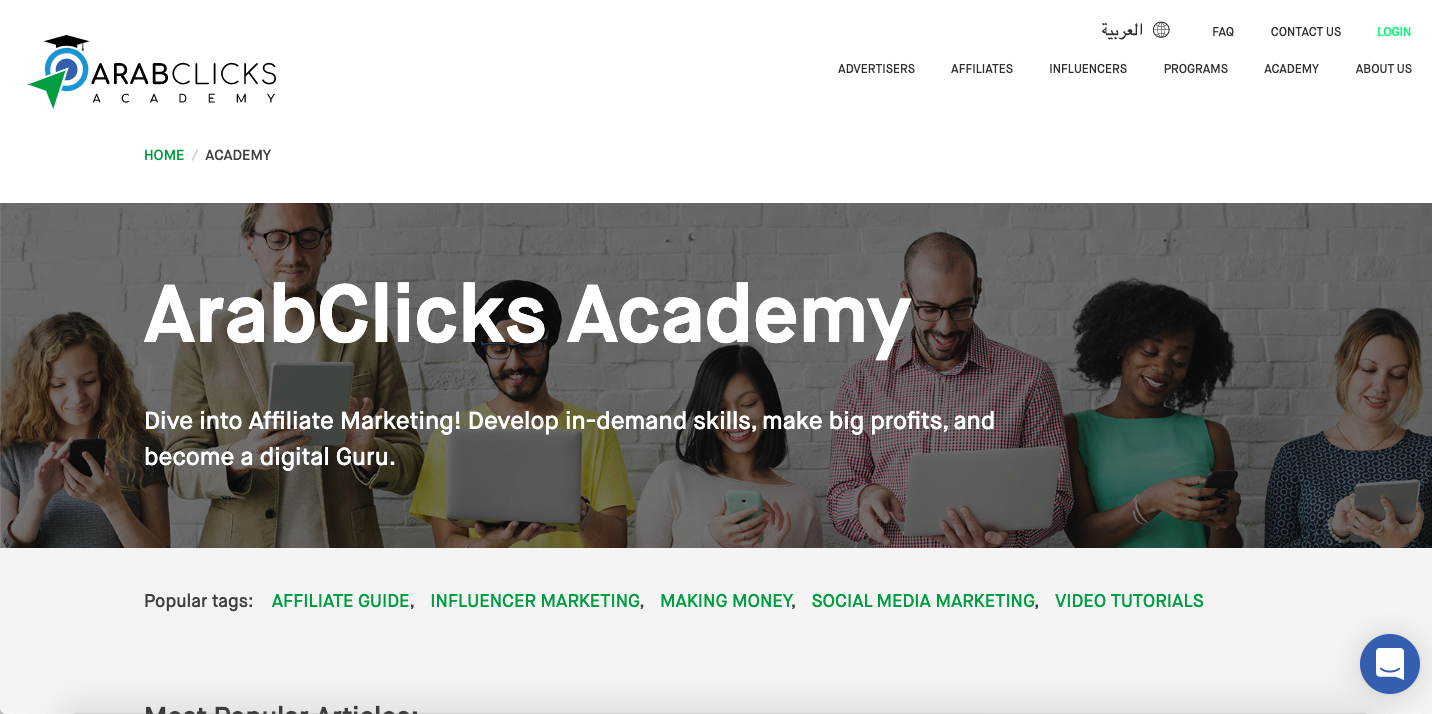Viewport: 1432px width, 714px height.
Task: Open the Influencers navigation item
Action: point(1088,69)
